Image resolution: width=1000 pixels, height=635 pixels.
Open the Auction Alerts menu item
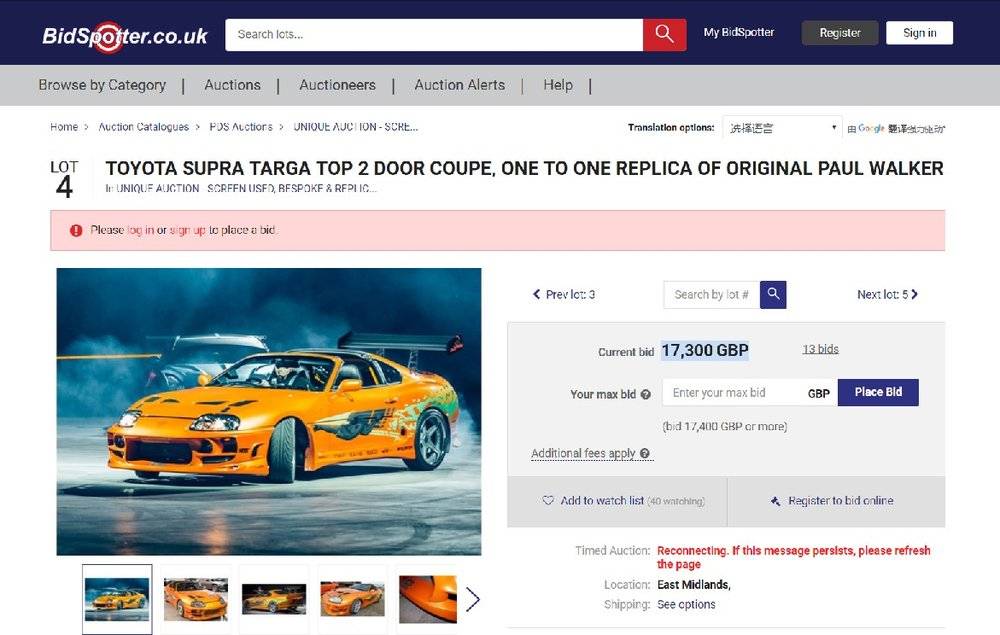point(459,85)
